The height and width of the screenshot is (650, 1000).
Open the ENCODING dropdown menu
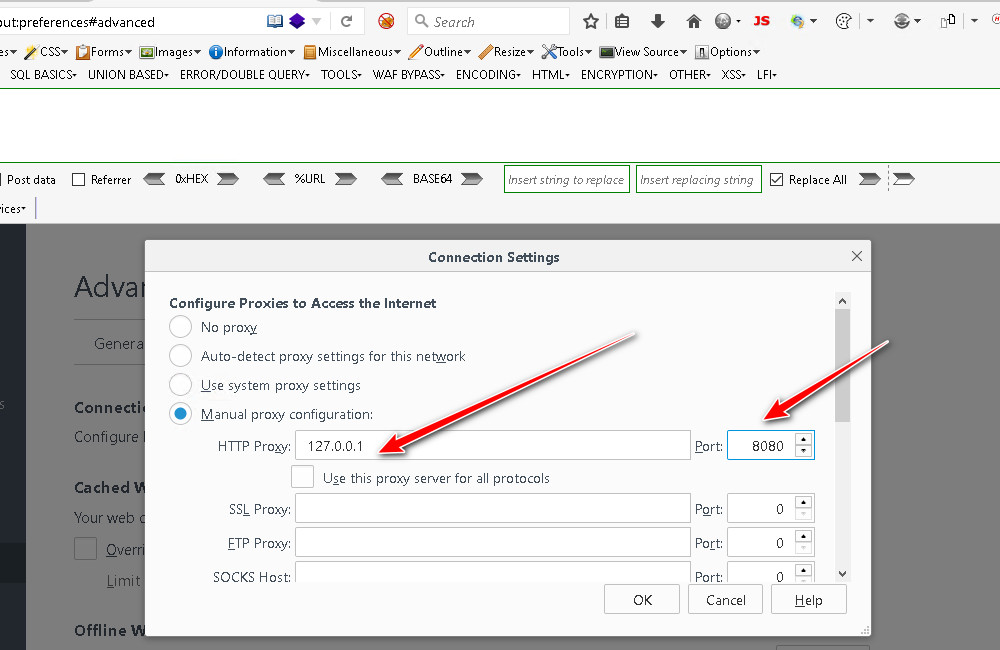[487, 74]
